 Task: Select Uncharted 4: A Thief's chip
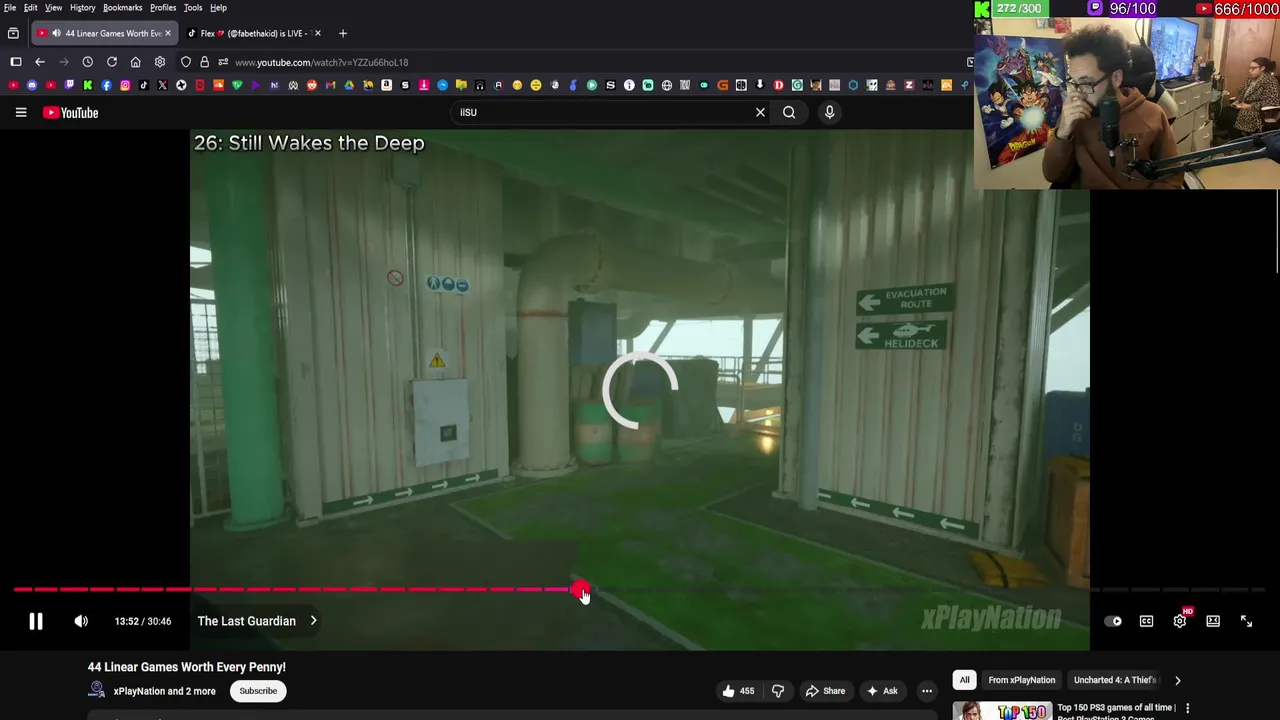pyautogui.click(x=1114, y=680)
